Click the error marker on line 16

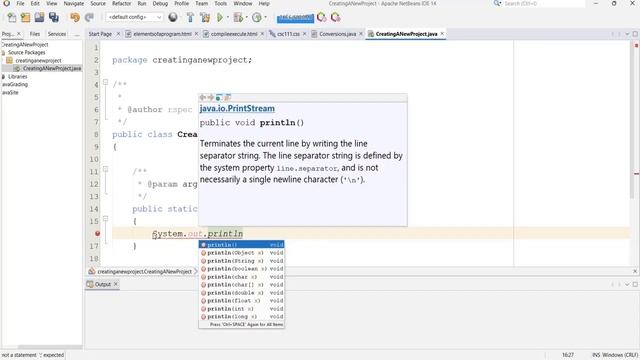pyautogui.click(x=97, y=233)
